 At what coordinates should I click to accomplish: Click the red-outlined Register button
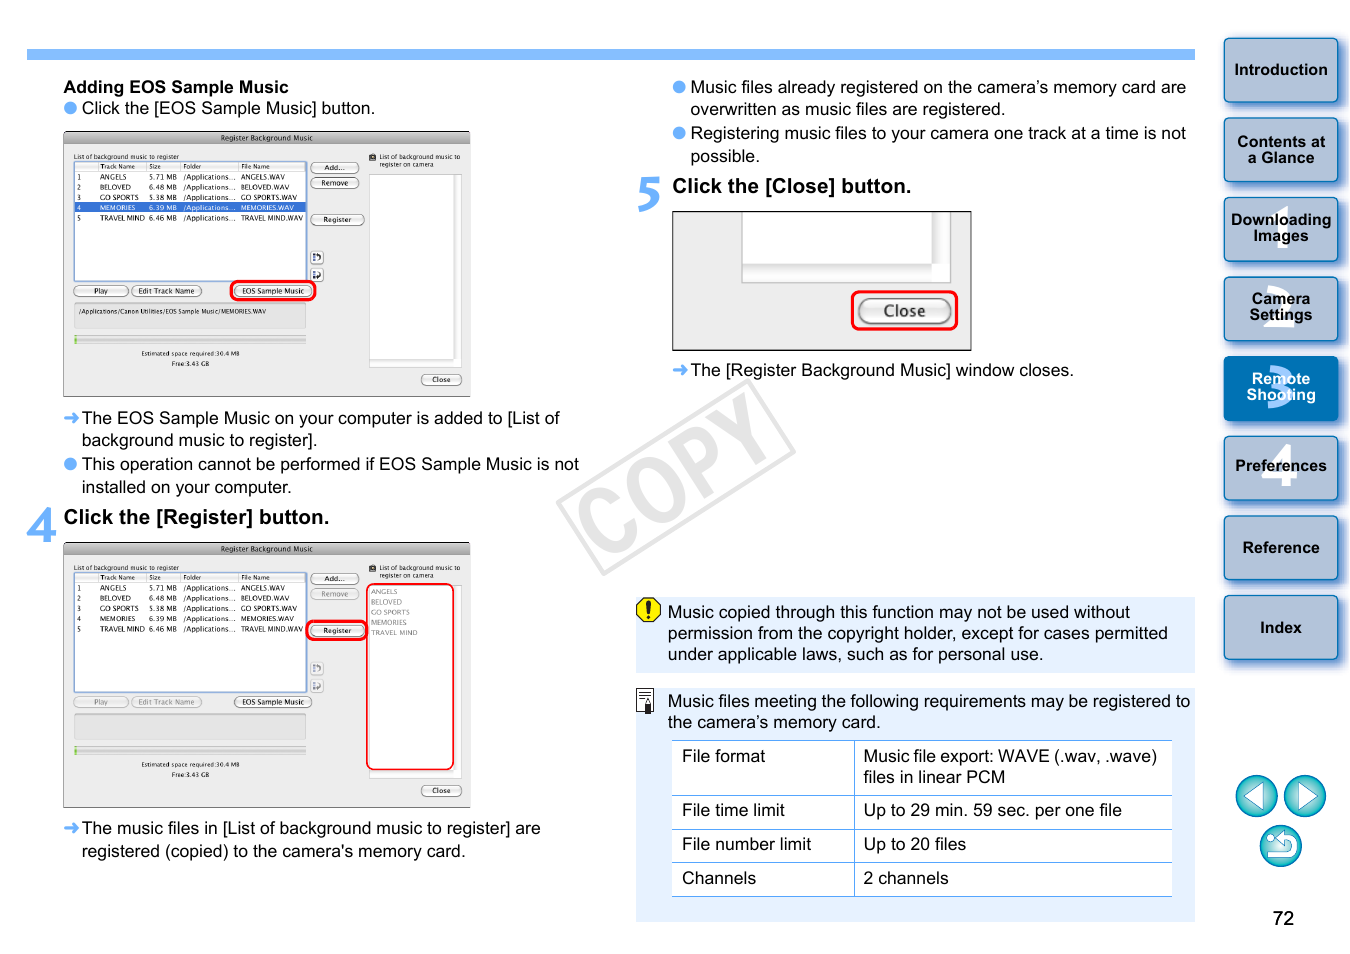337,631
